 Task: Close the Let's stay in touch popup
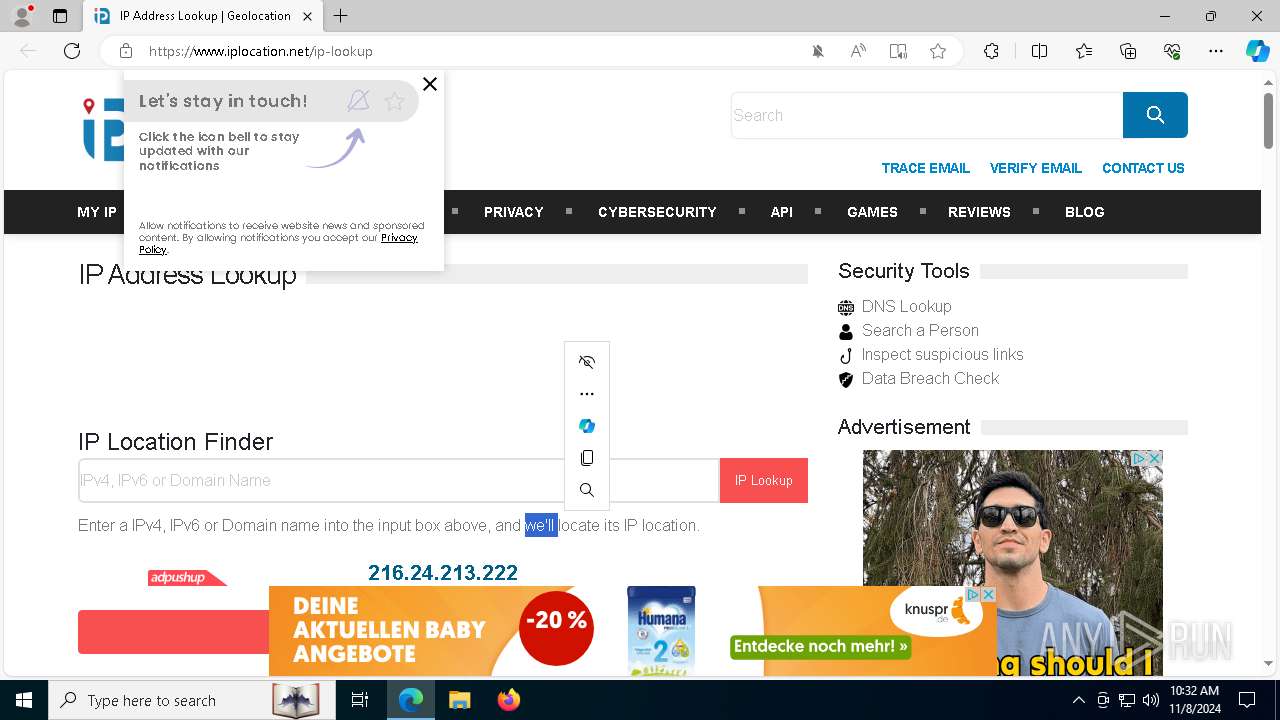[430, 84]
